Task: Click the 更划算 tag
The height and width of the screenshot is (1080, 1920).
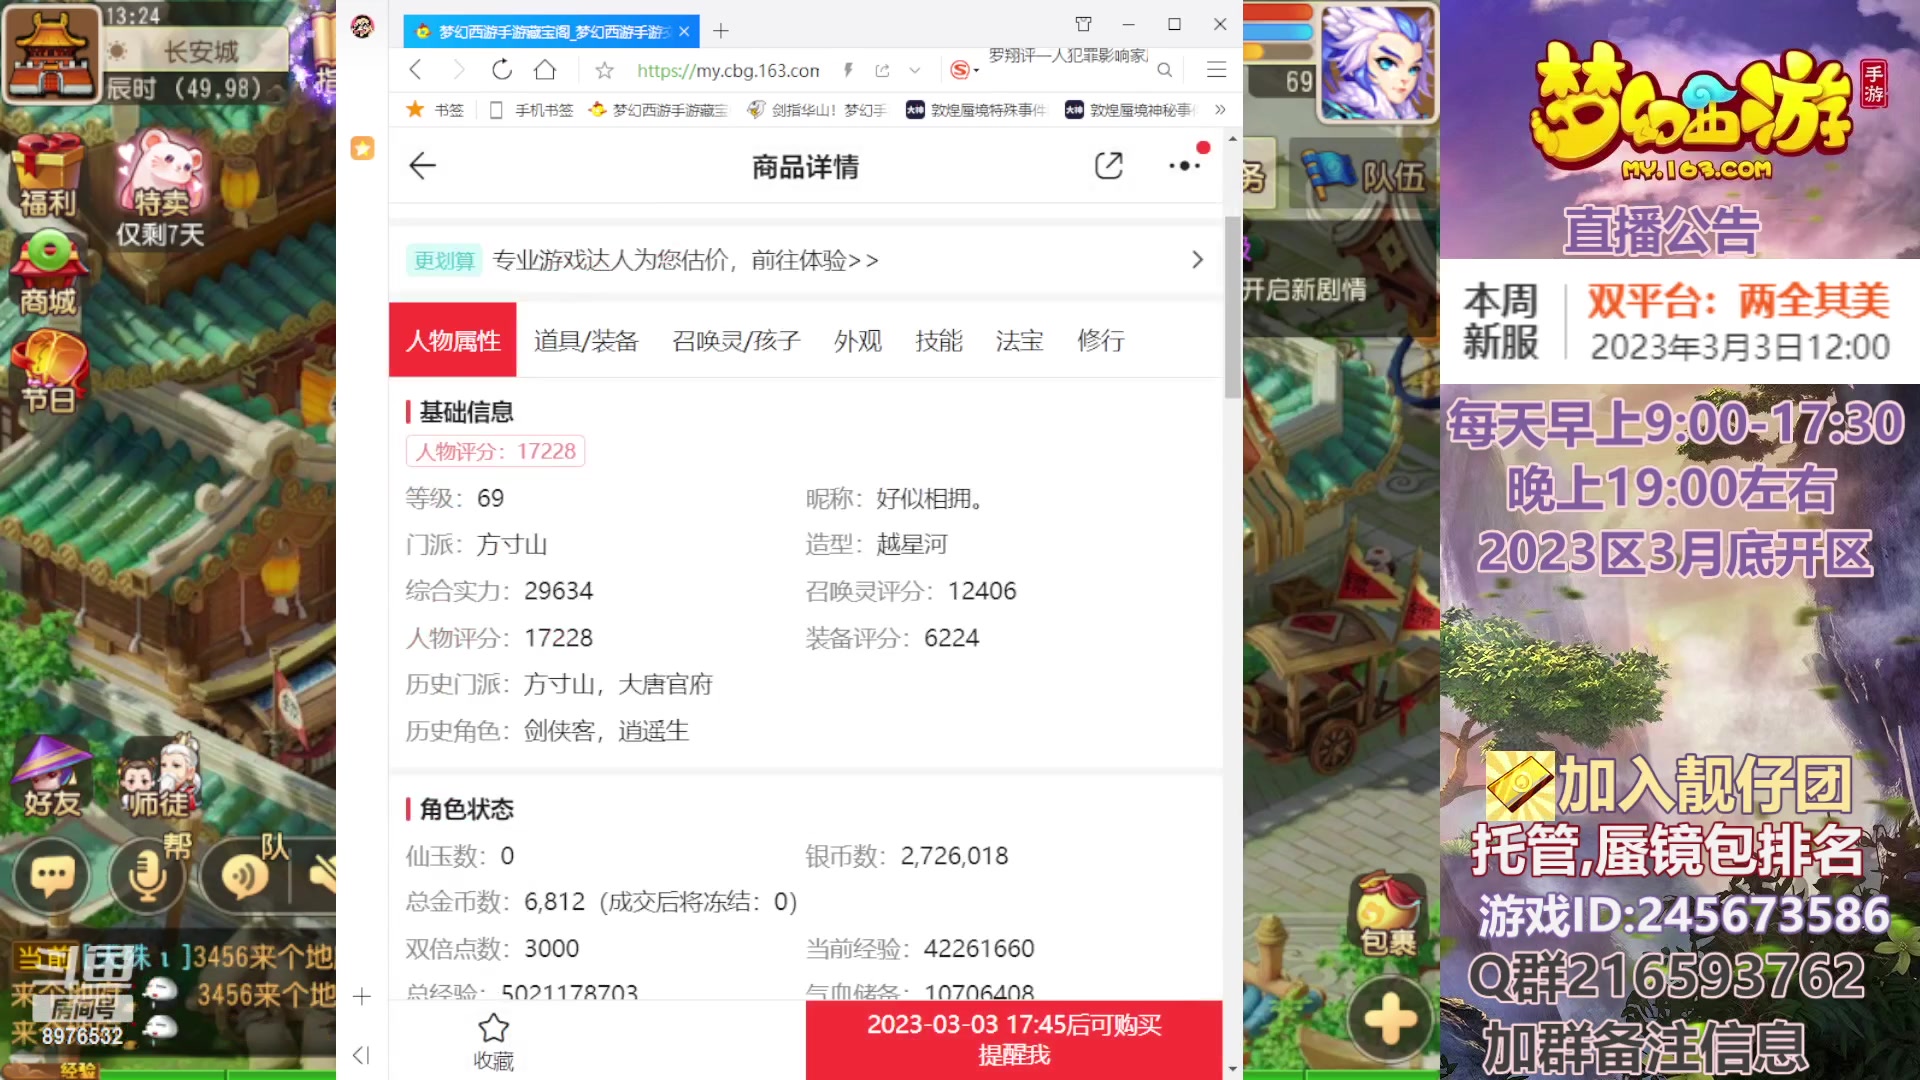Action: tap(444, 260)
